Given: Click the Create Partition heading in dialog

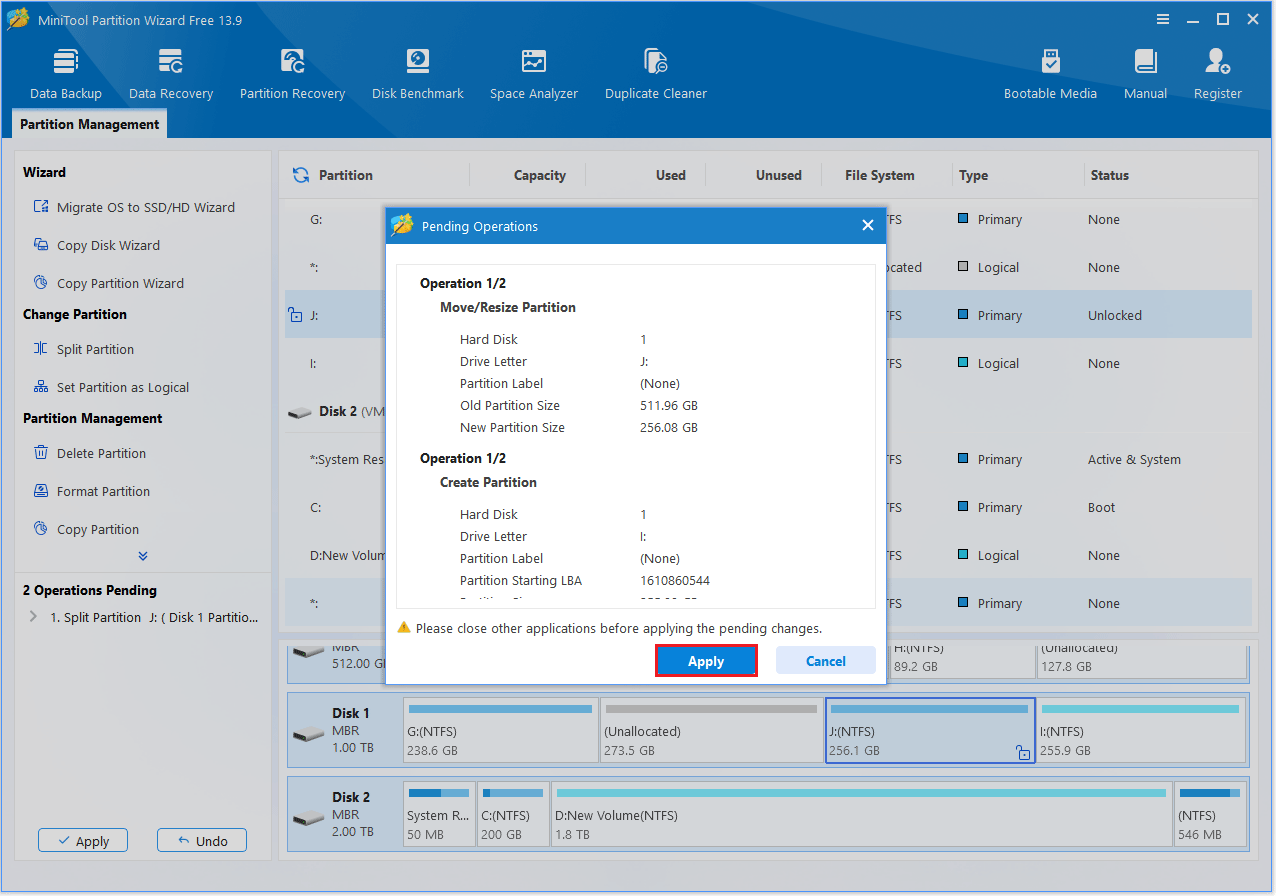Looking at the screenshot, I should coord(488,482).
